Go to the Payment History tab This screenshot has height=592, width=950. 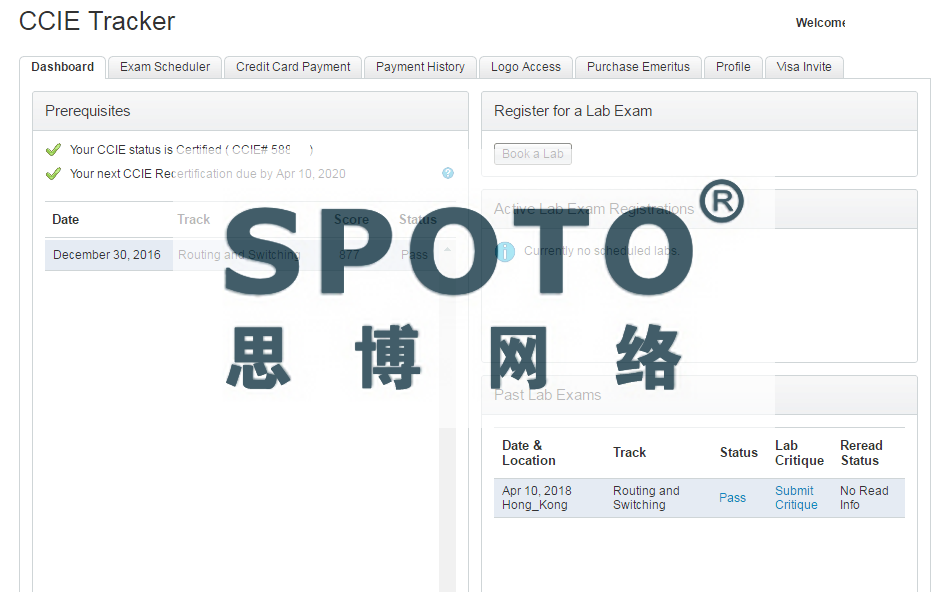[420, 67]
